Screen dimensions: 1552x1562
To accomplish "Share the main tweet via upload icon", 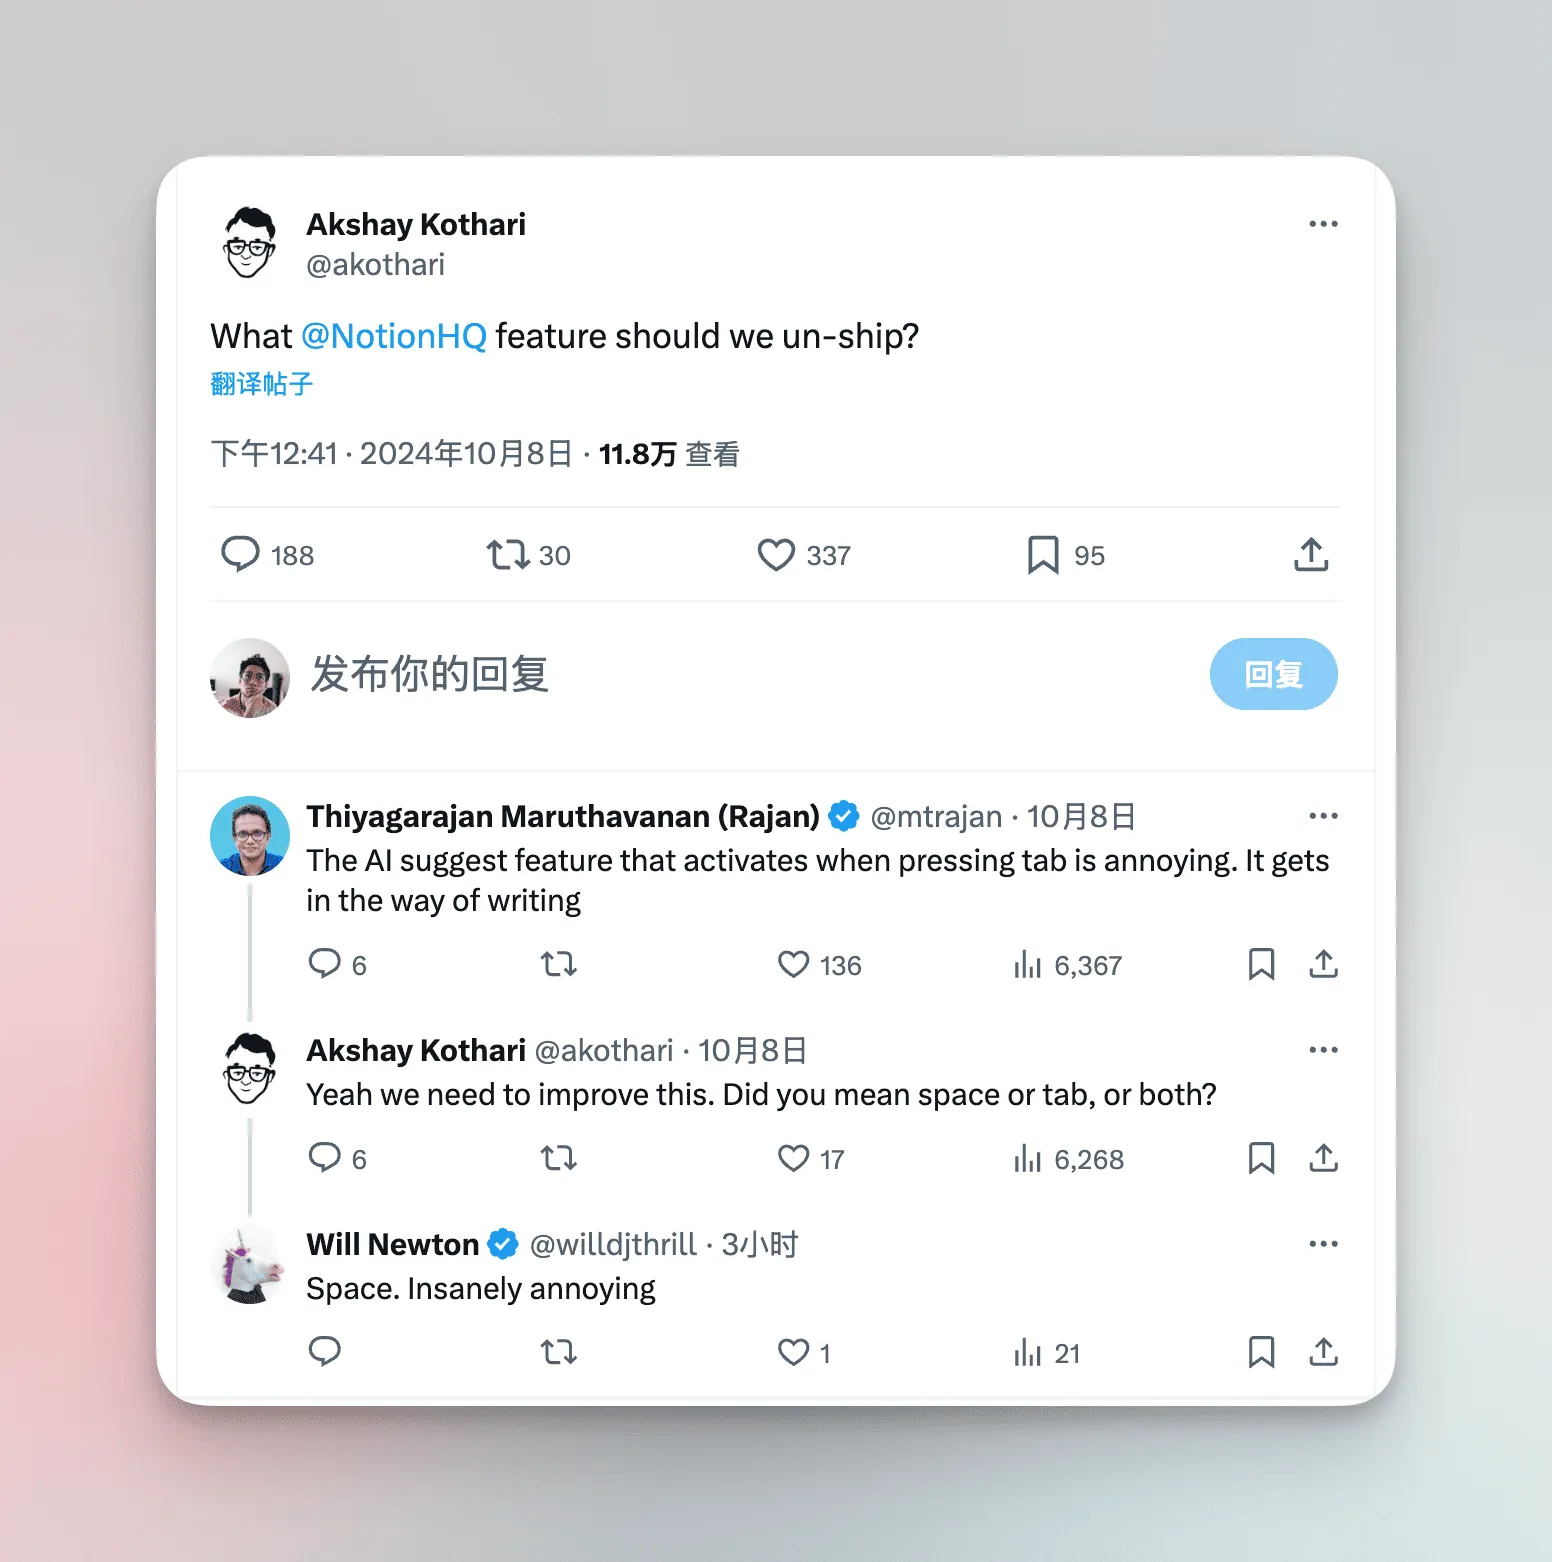I will pos(1311,554).
